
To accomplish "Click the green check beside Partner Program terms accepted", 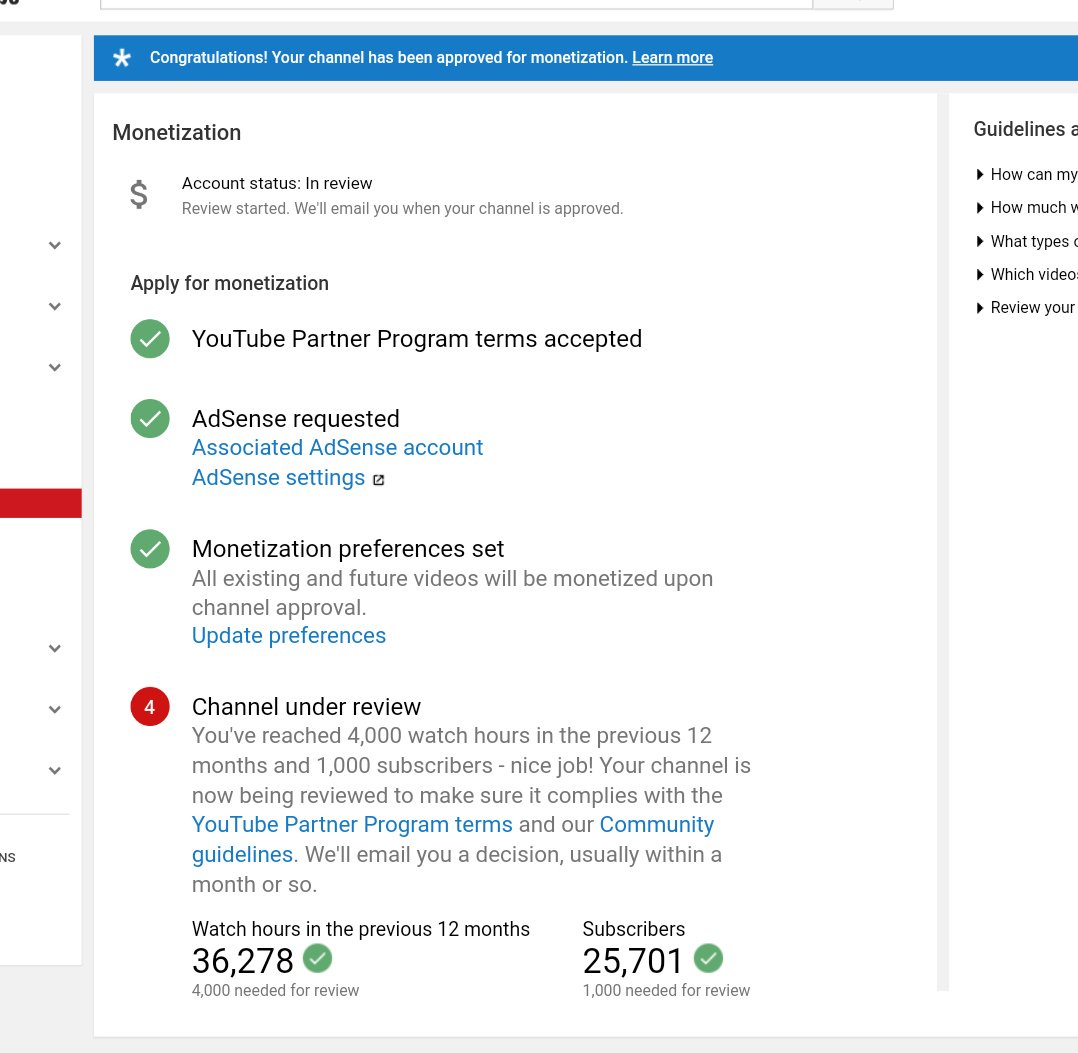I will coord(150,339).
